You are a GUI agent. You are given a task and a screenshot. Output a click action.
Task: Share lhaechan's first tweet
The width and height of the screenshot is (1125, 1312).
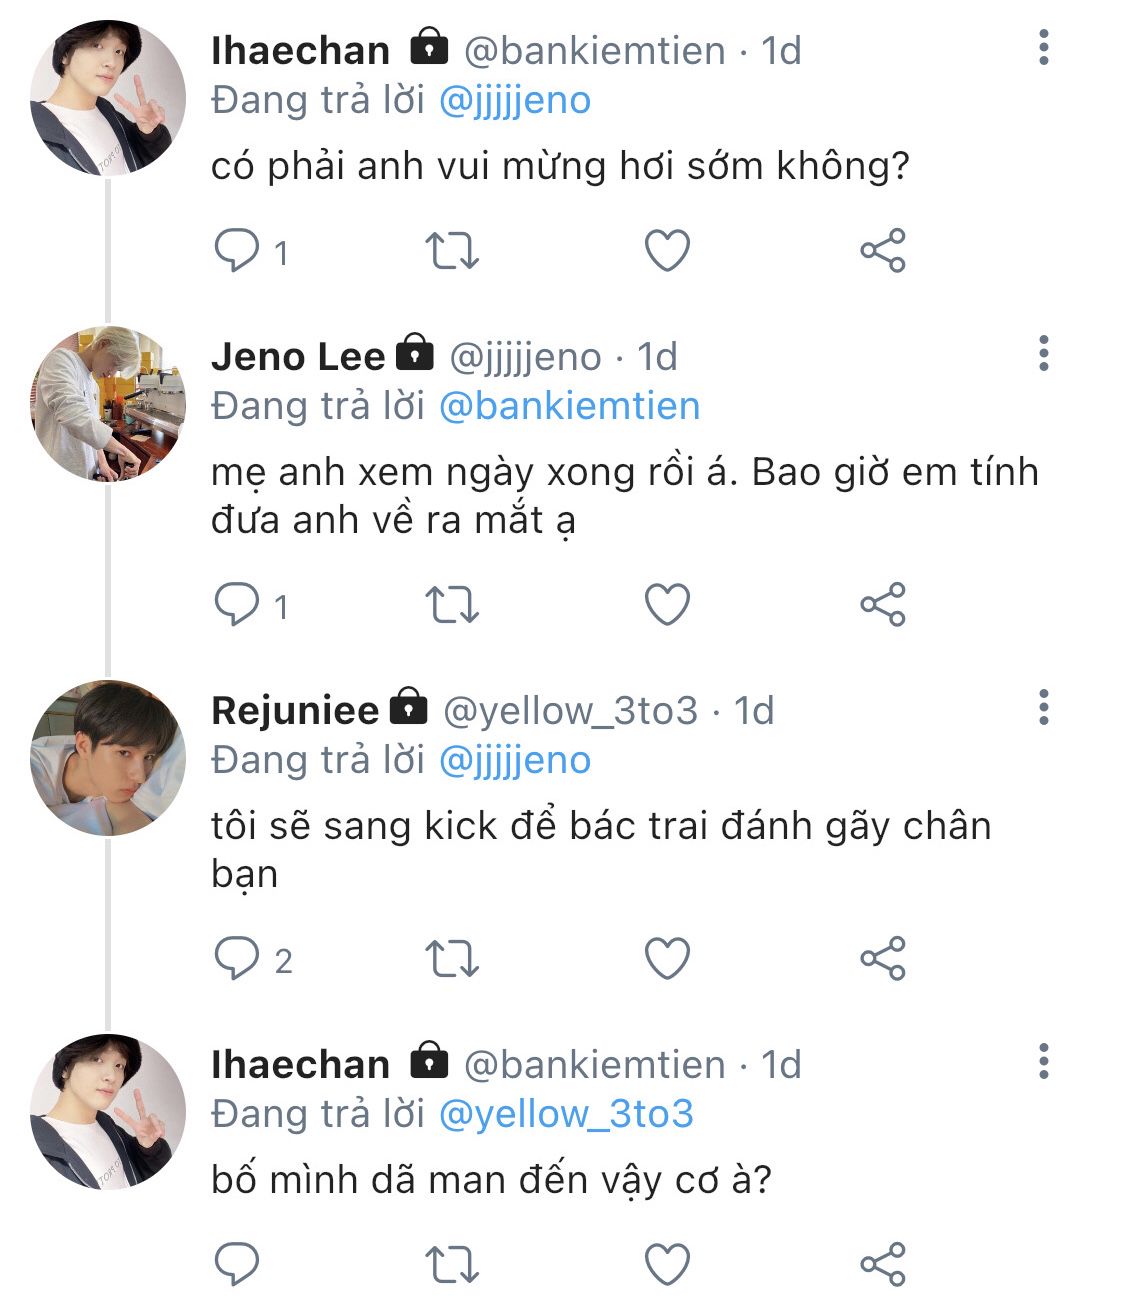coord(883,251)
